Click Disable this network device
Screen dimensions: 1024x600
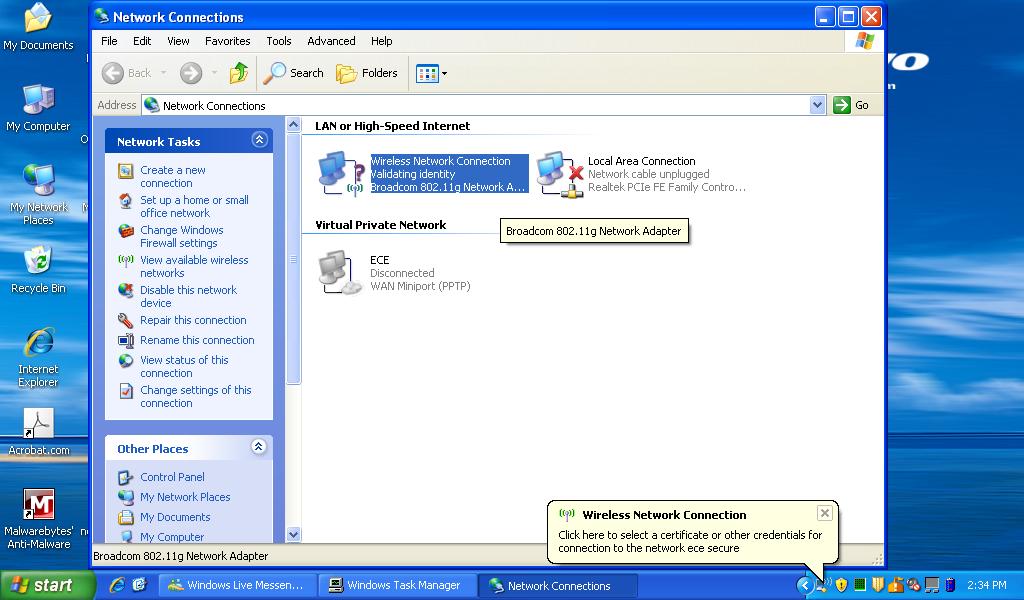click(188, 296)
